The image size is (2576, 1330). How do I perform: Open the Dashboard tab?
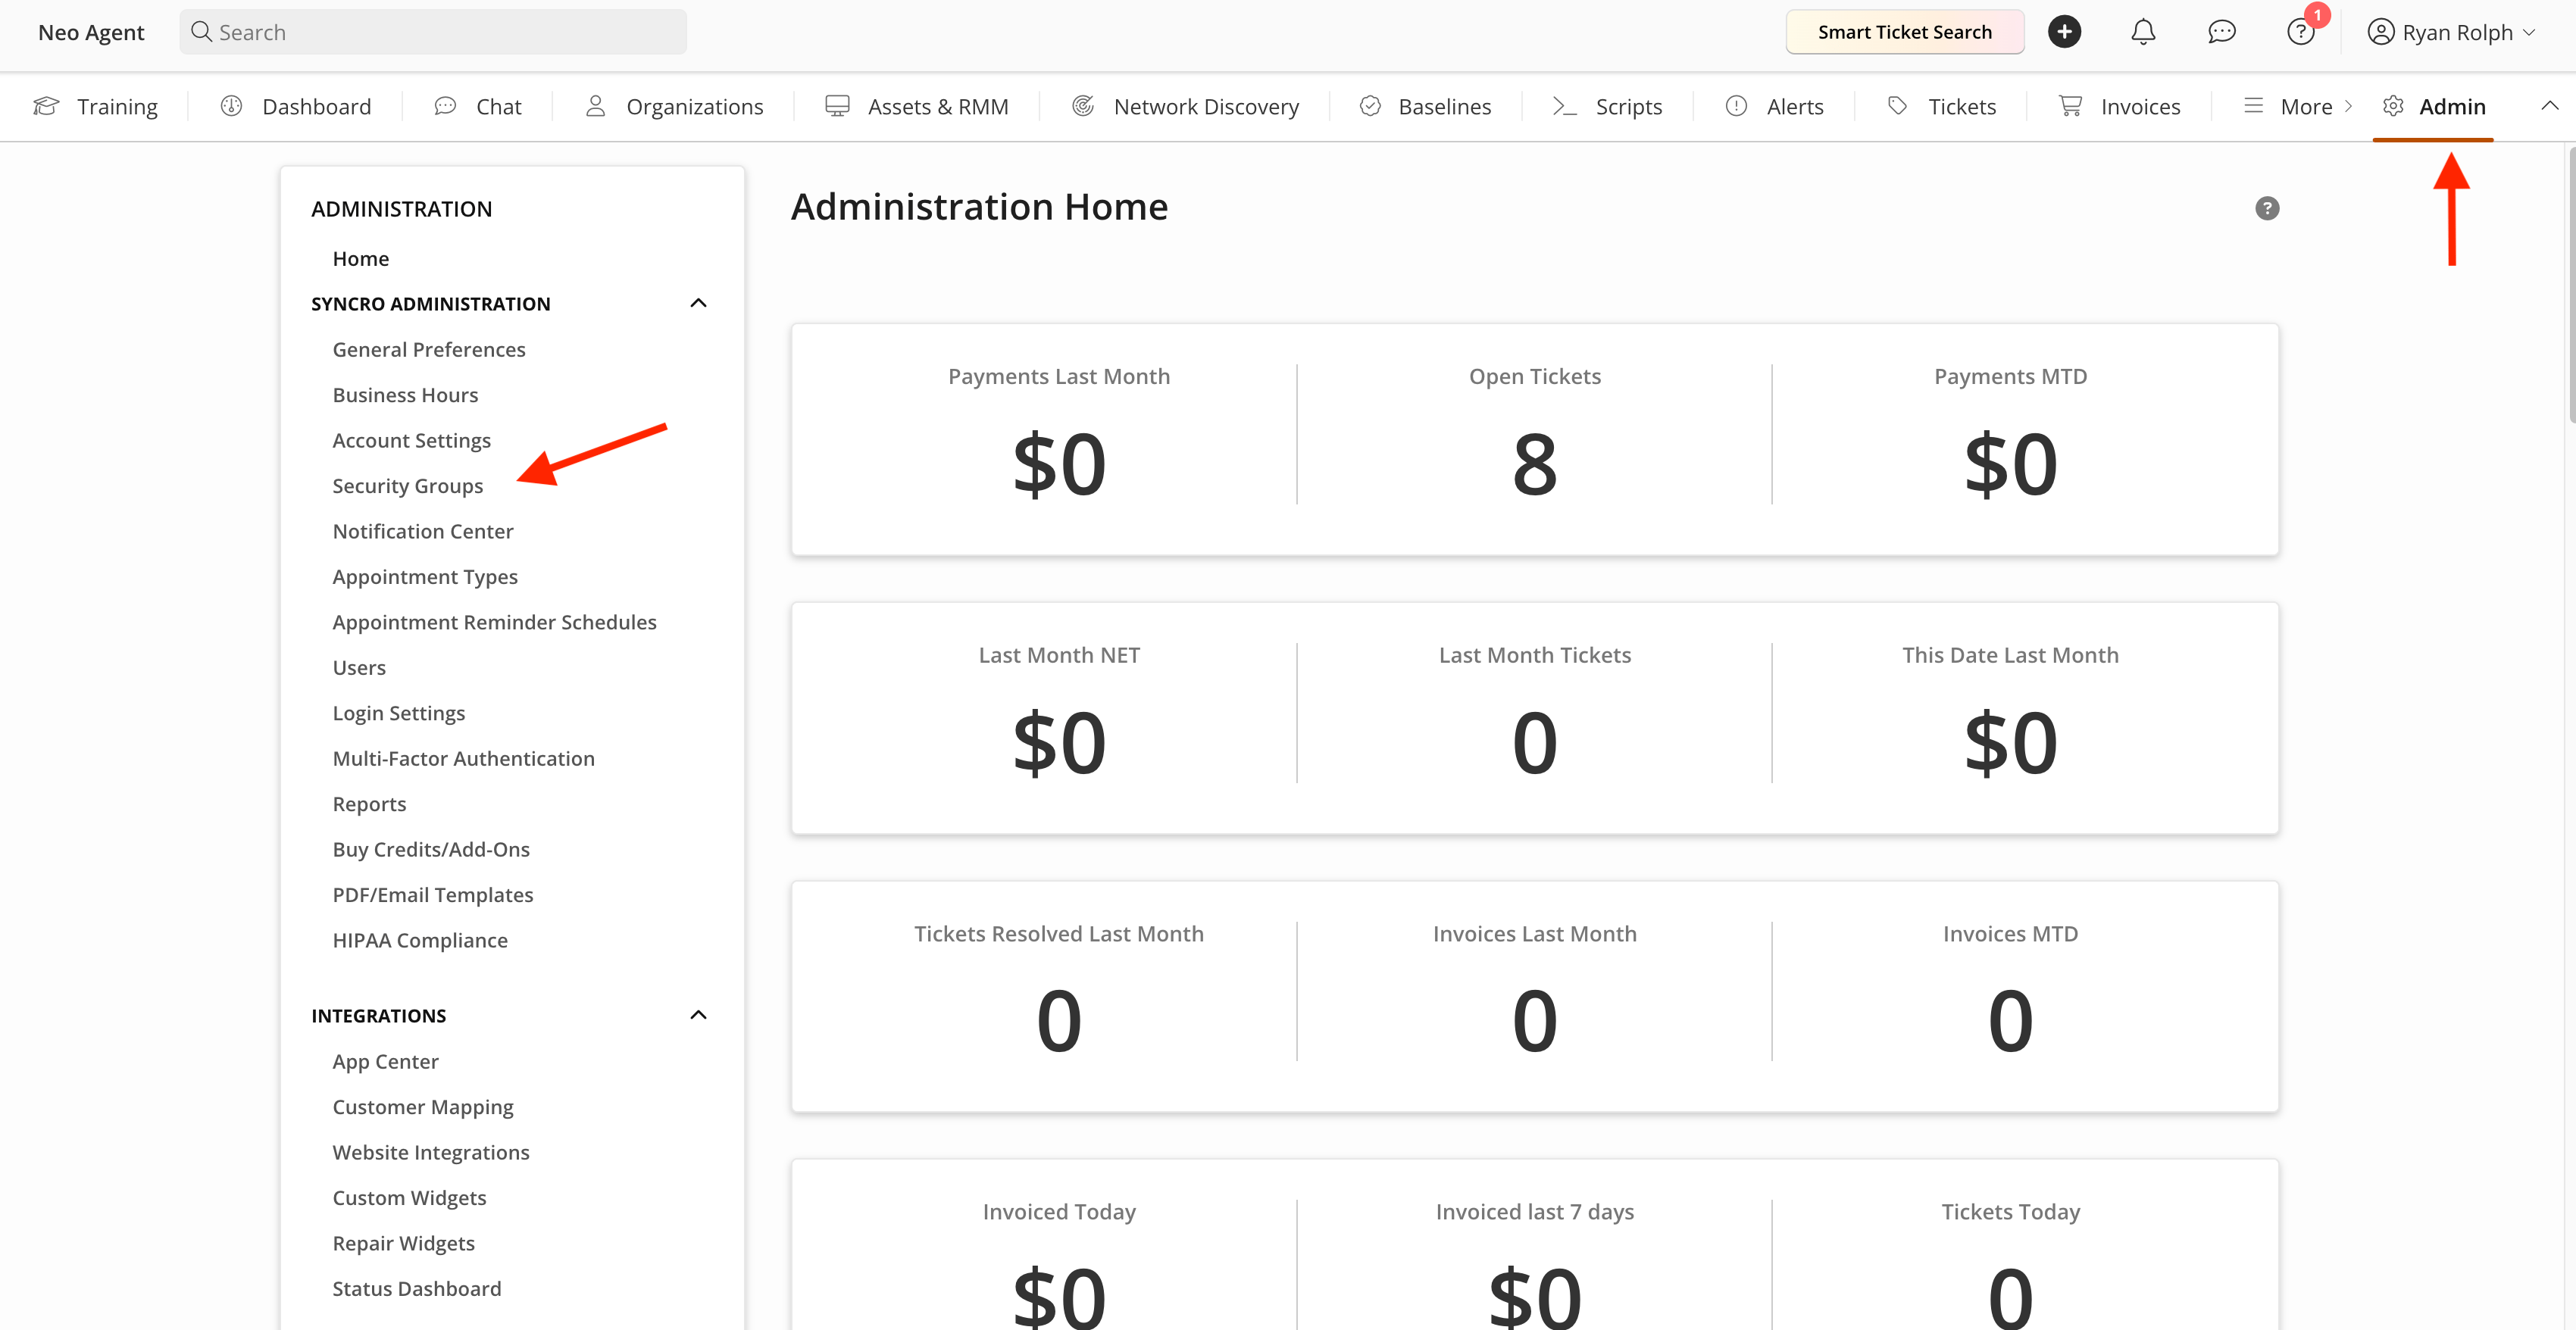[x=296, y=106]
